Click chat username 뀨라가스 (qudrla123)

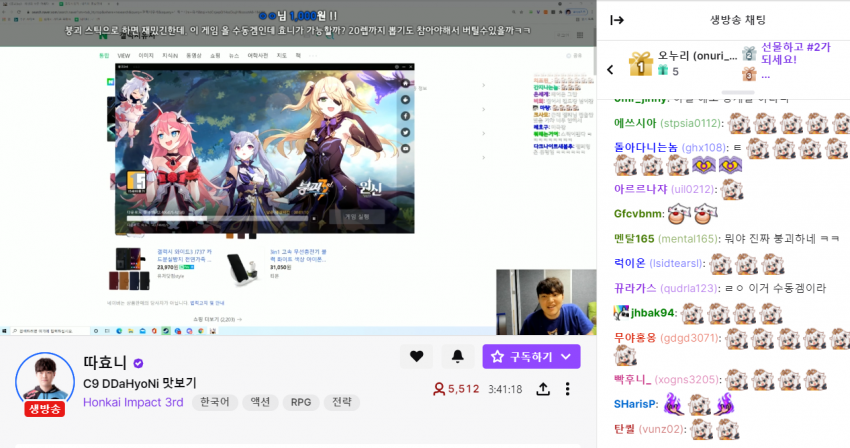coord(664,288)
